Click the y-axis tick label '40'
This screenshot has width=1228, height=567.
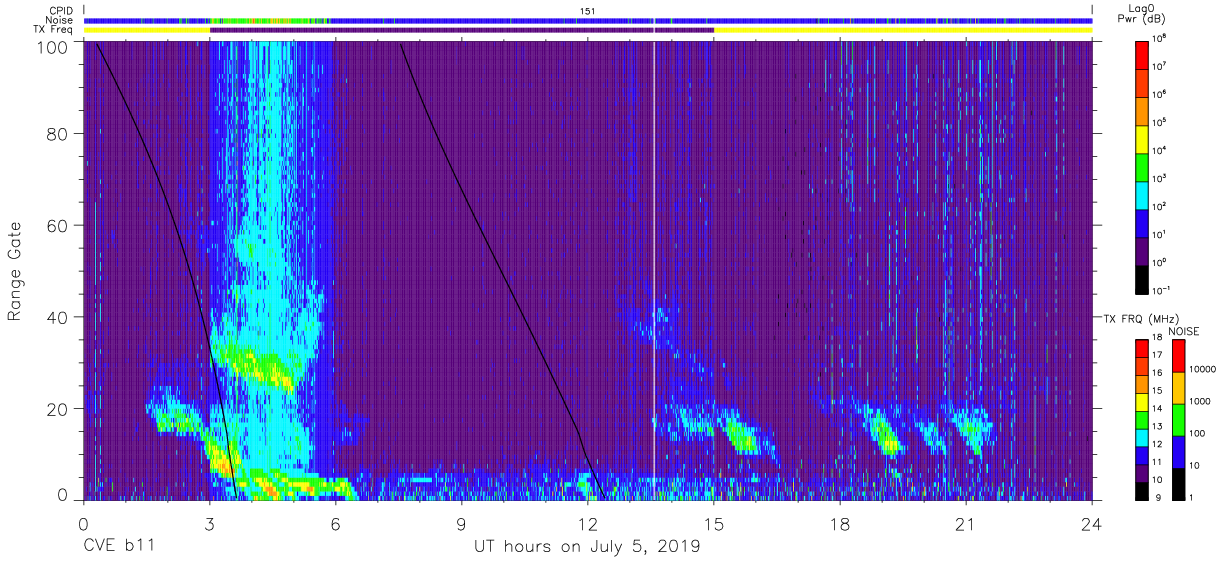point(57,317)
